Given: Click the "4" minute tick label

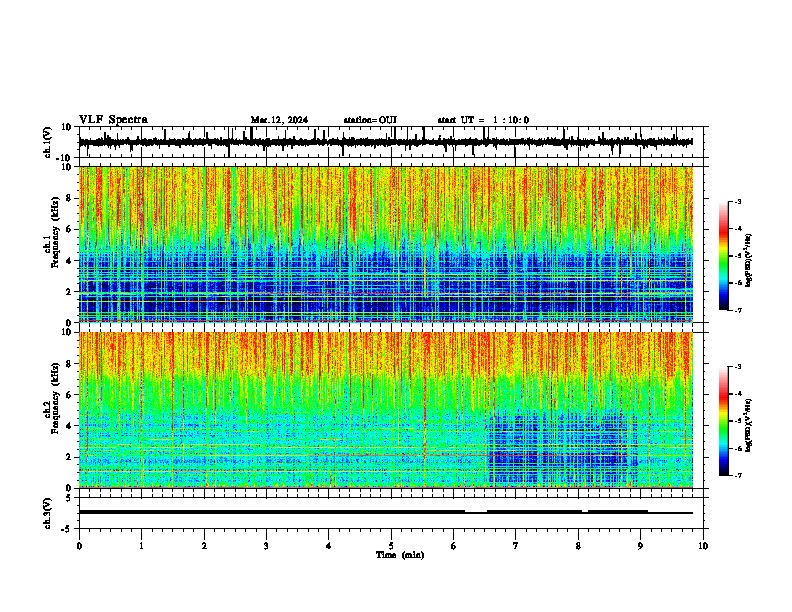Looking at the screenshot, I should (x=329, y=546).
